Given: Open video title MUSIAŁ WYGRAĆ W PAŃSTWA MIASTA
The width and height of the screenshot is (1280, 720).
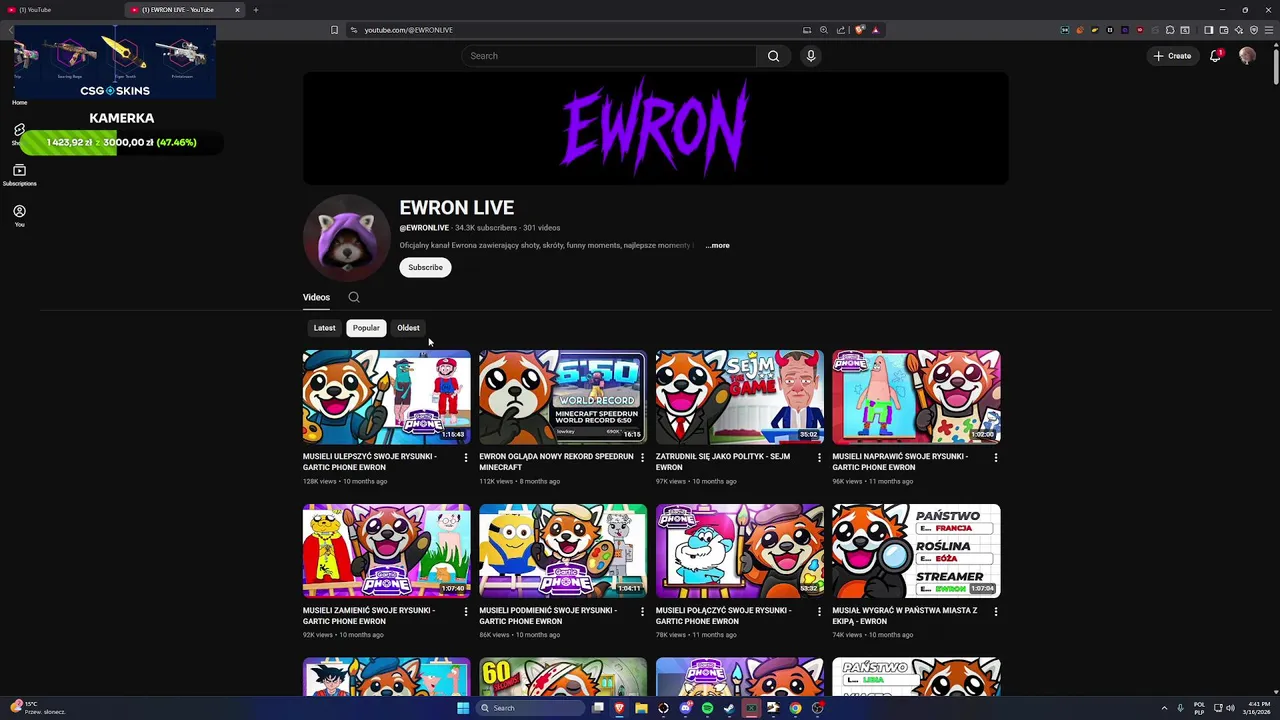Looking at the screenshot, I should 905,616.
